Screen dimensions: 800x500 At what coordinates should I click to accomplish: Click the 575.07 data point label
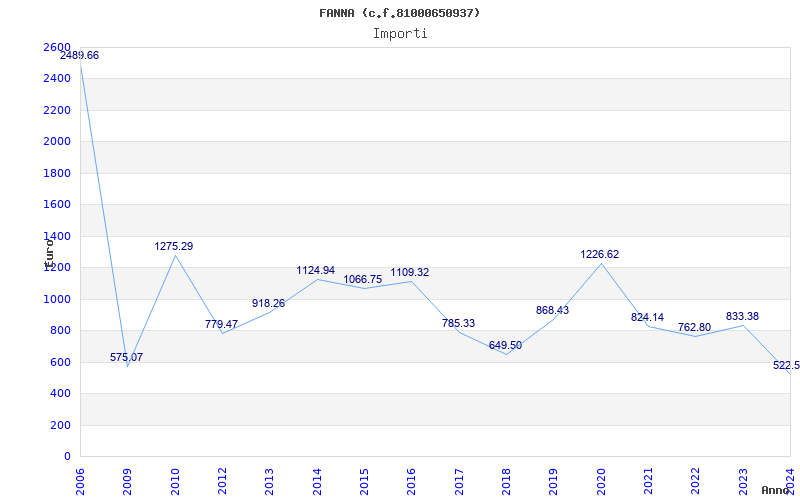click(x=126, y=357)
